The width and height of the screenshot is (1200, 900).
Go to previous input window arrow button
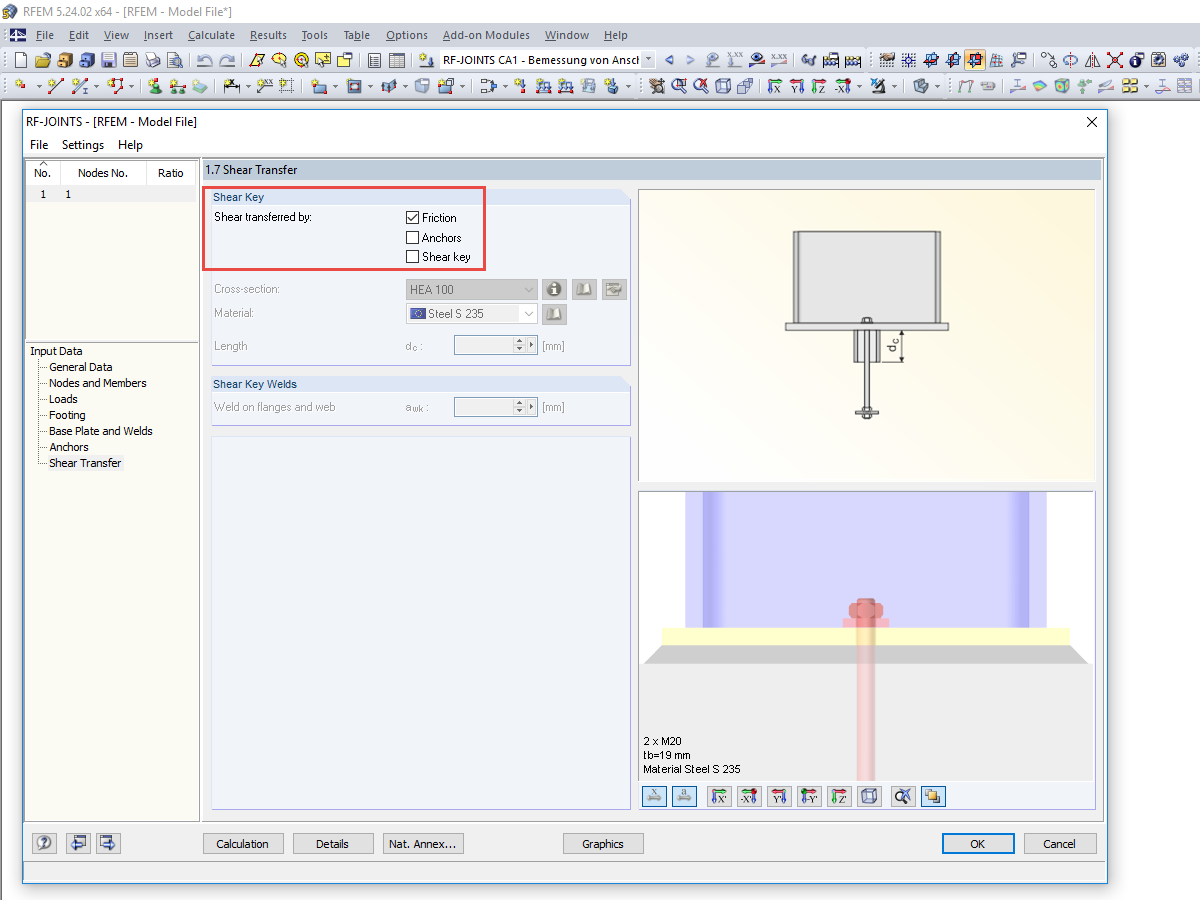(78, 843)
